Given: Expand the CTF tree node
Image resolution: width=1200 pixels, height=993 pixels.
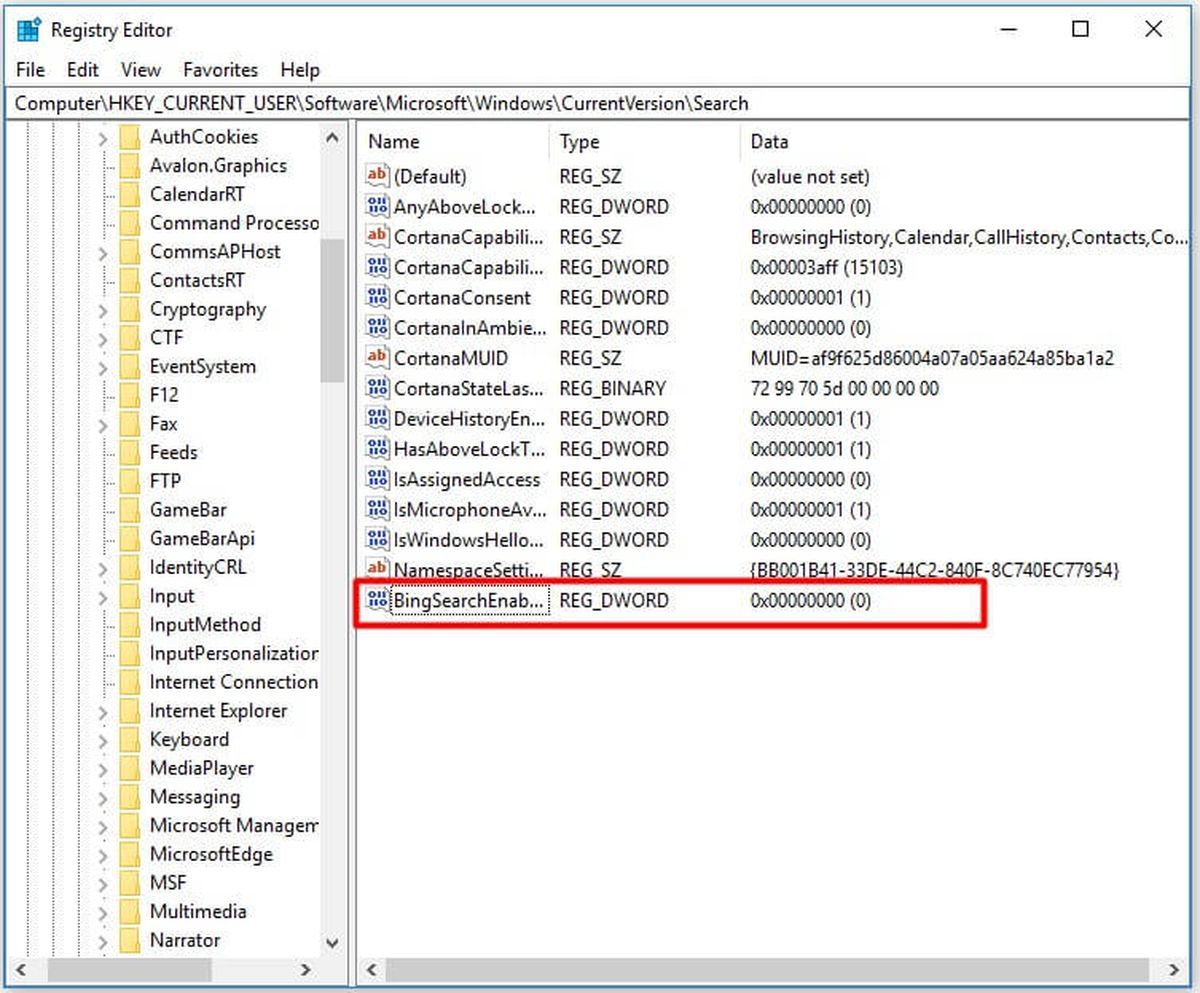Looking at the screenshot, I should [x=103, y=339].
